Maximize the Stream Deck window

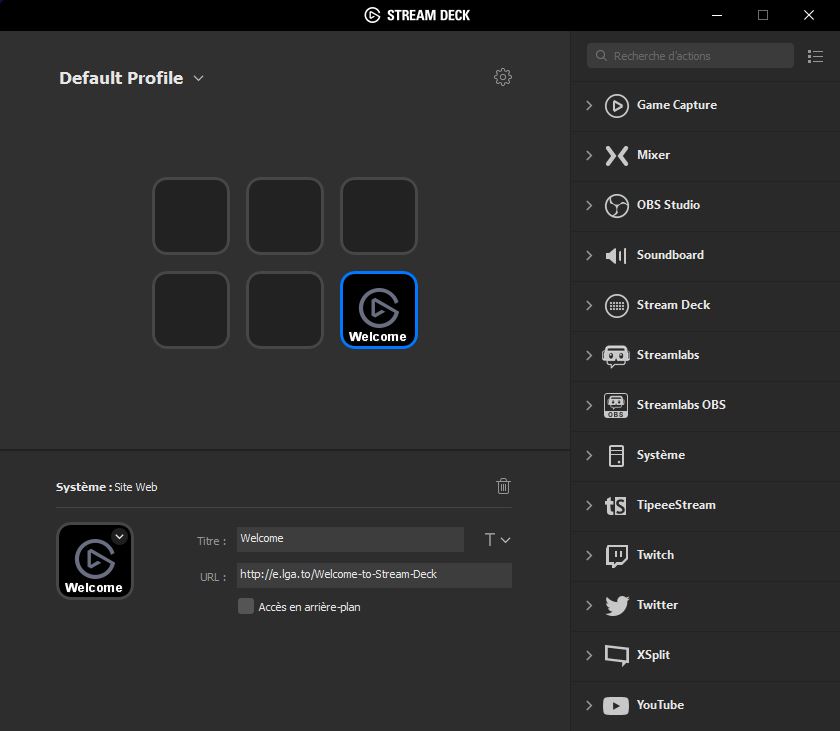pos(763,15)
